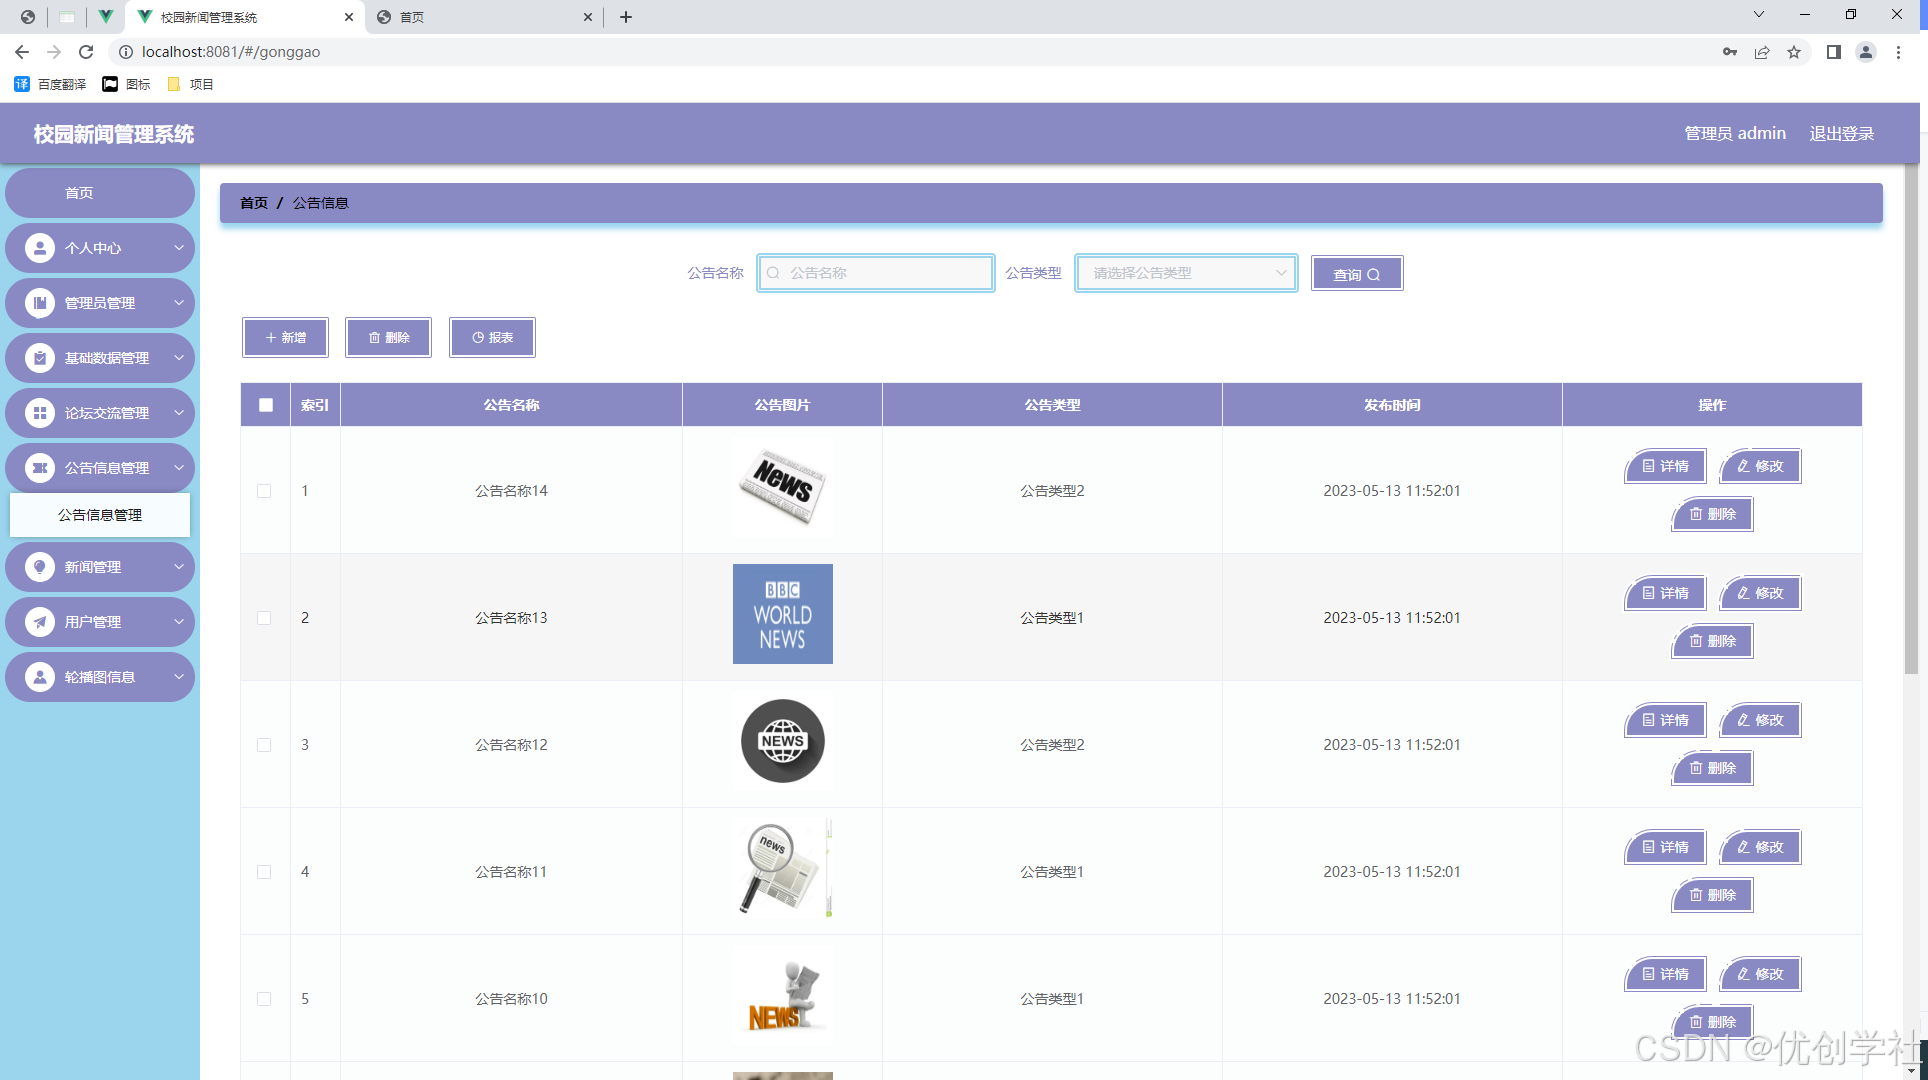Screen dimensions: 1928x1080
Task: Click the 新闻管理 sidebar icon
Action: pos(40,567)
